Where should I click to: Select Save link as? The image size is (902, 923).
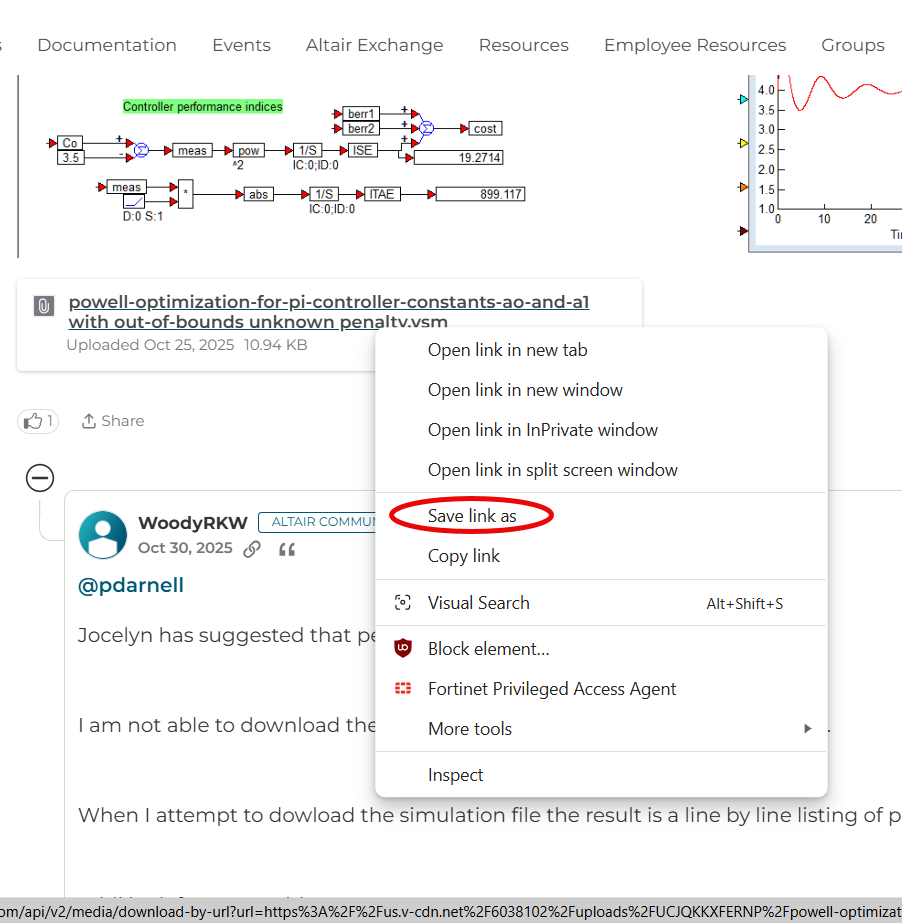coord(601,516)
